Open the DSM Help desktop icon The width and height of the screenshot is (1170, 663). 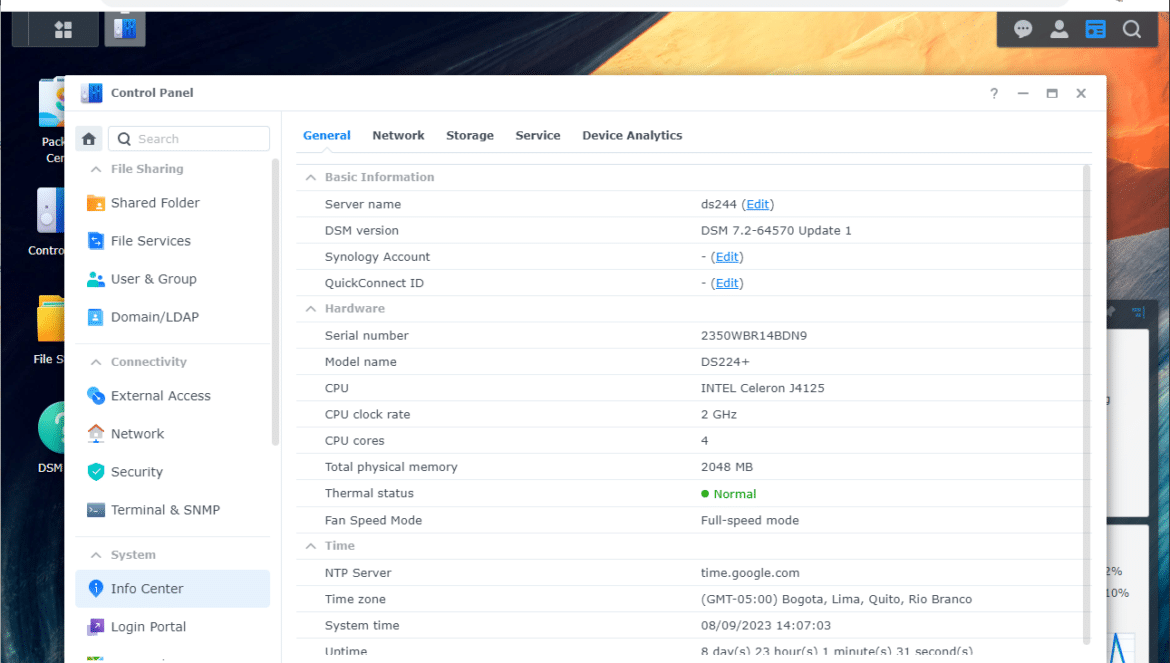point(51,428)
